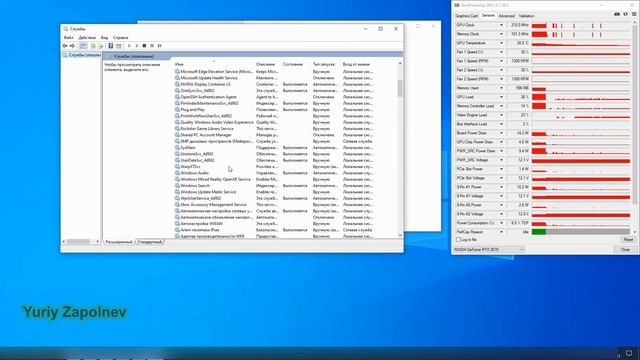The width and height of the screenshot is (640, 360).
Task: Select the Windows Mixed Reality OpenXR Service row
Action: click(x=273, y=179)
